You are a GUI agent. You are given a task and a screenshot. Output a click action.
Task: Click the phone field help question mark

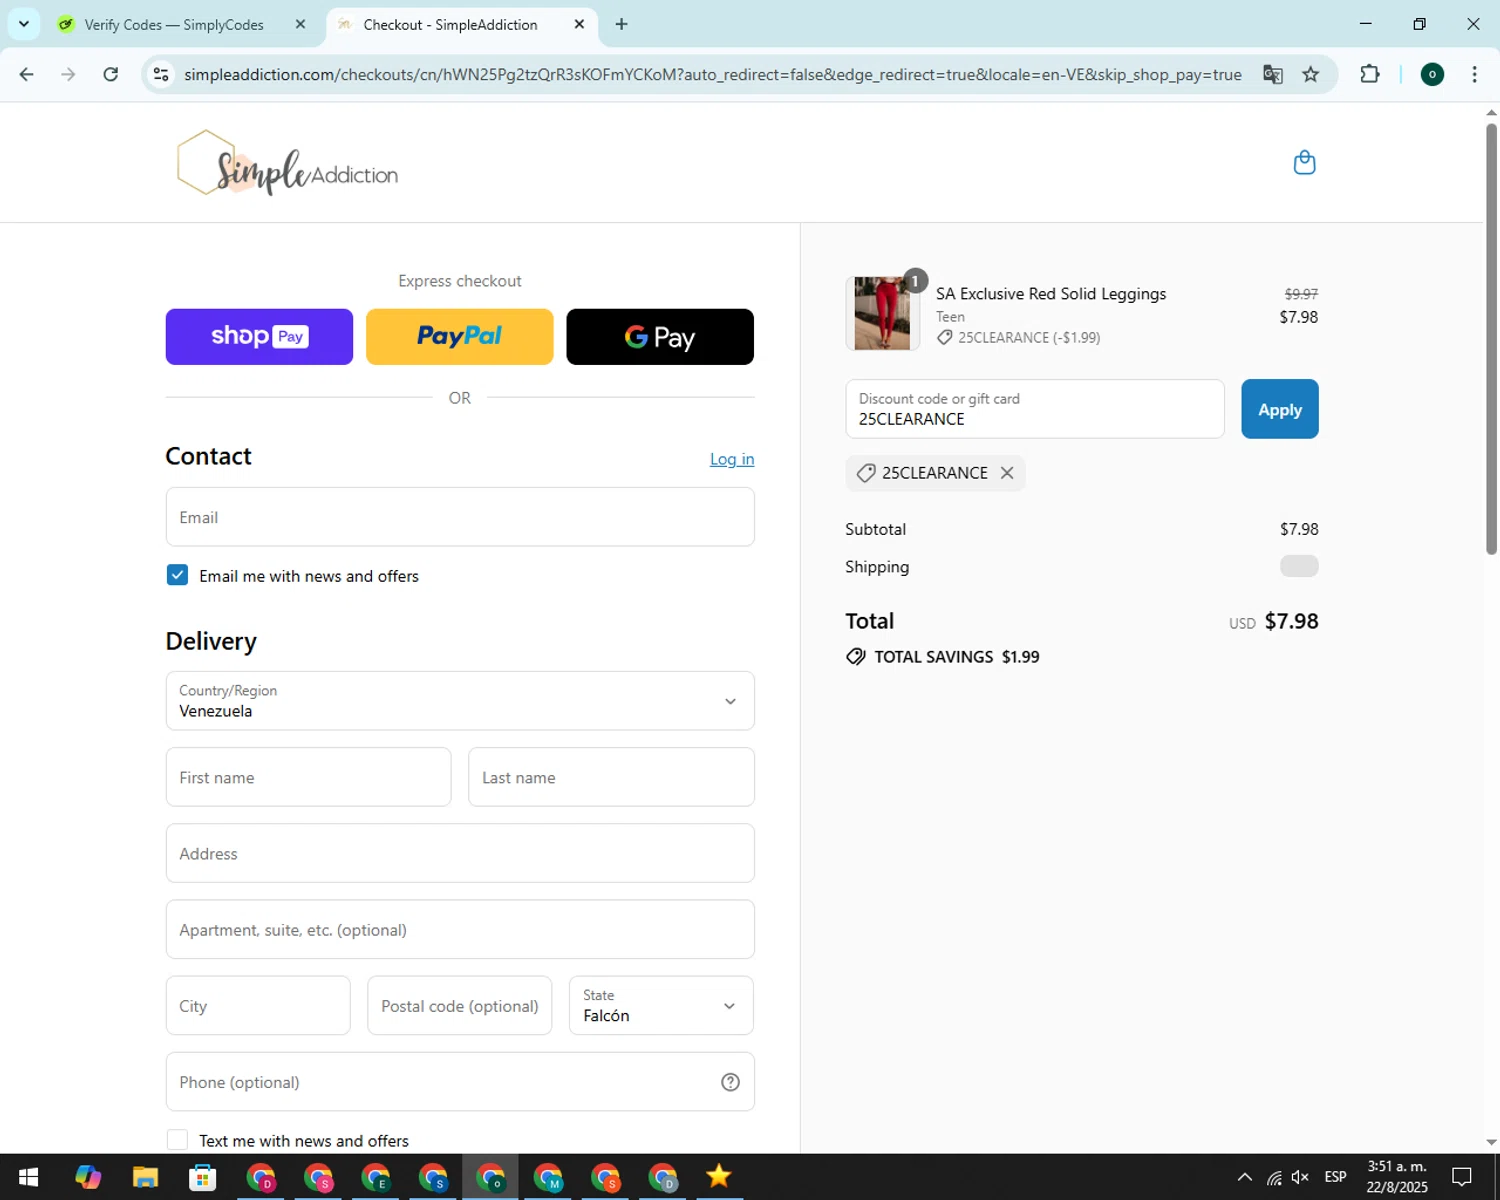[x=730, y=1082]
